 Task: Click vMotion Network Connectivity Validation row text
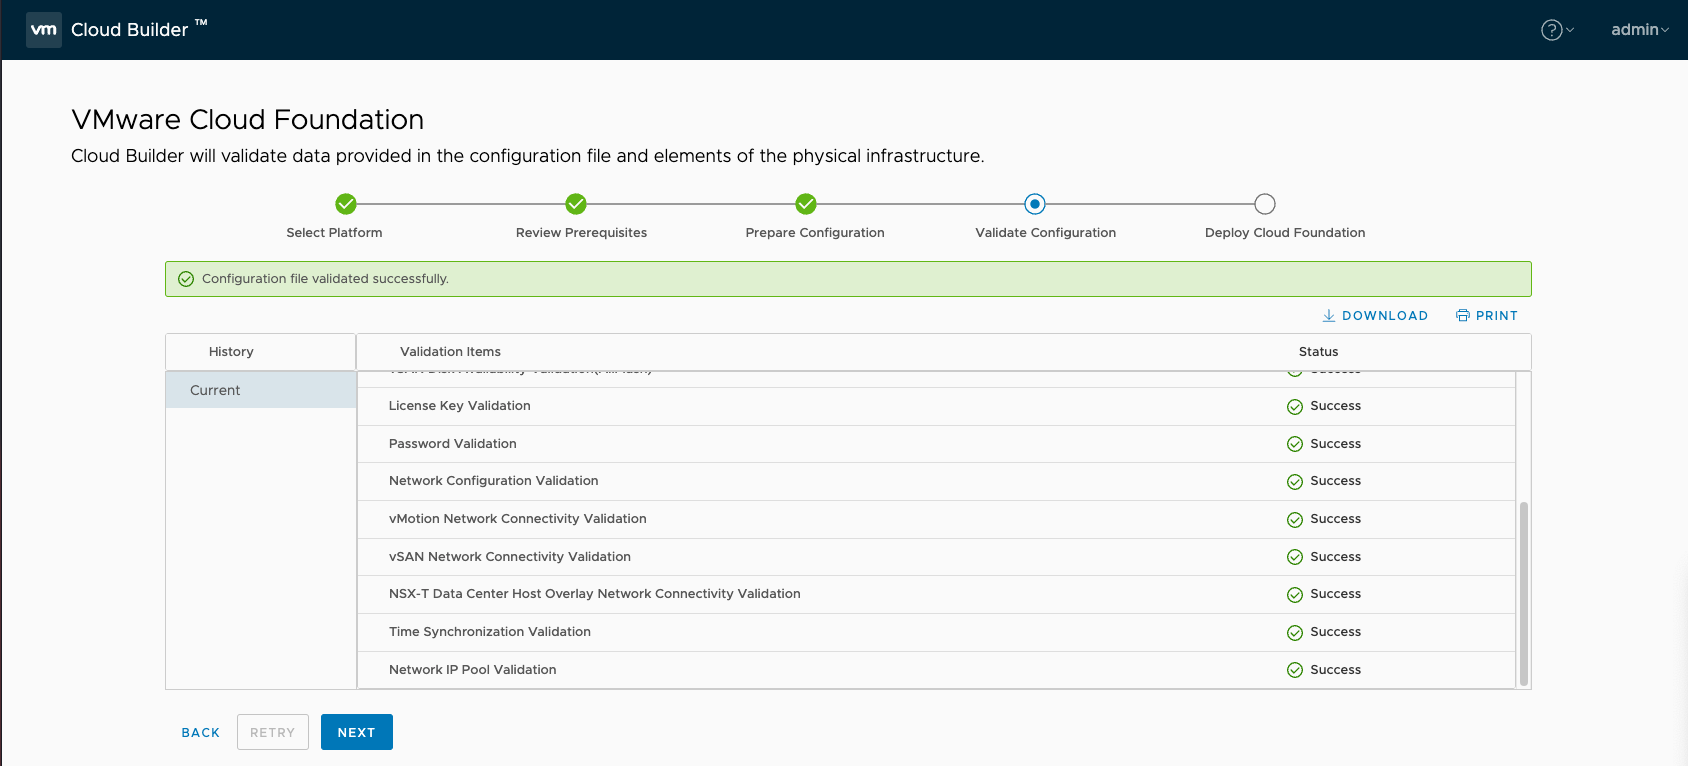coord(517,519)
